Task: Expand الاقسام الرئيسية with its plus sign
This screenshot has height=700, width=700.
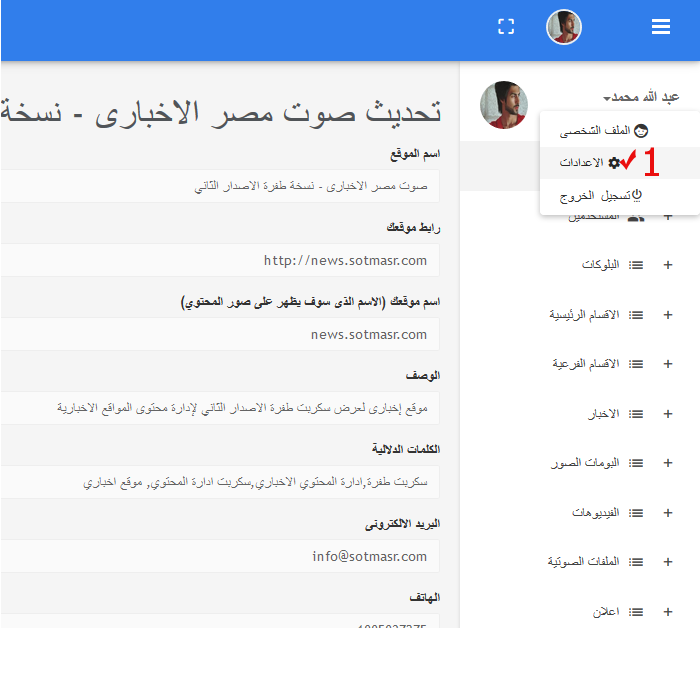Action: pos(668,315)
